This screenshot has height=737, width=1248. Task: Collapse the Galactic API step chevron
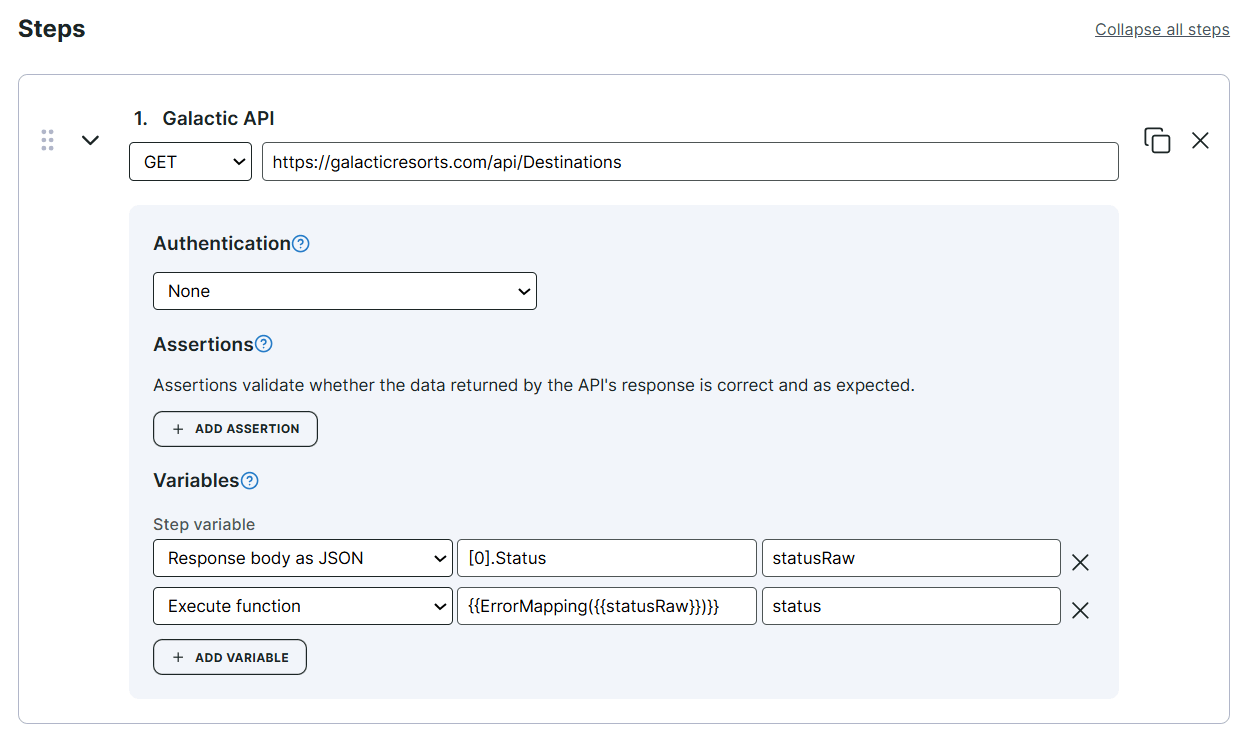coord(90,140)
